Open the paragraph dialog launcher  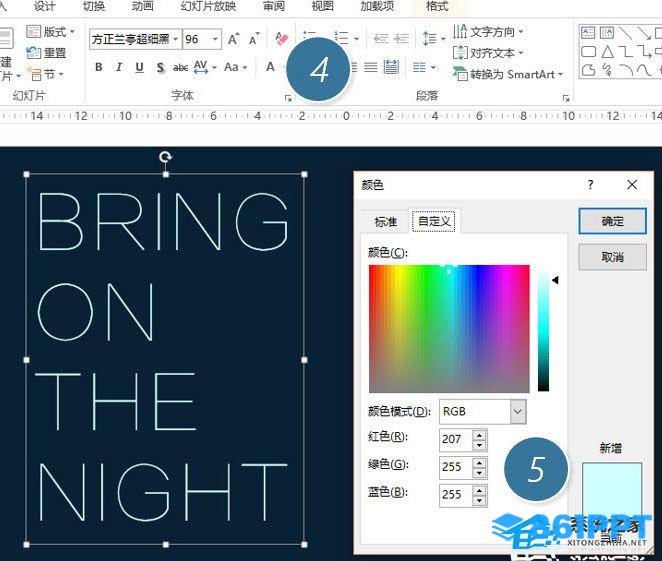pos(566,98)
